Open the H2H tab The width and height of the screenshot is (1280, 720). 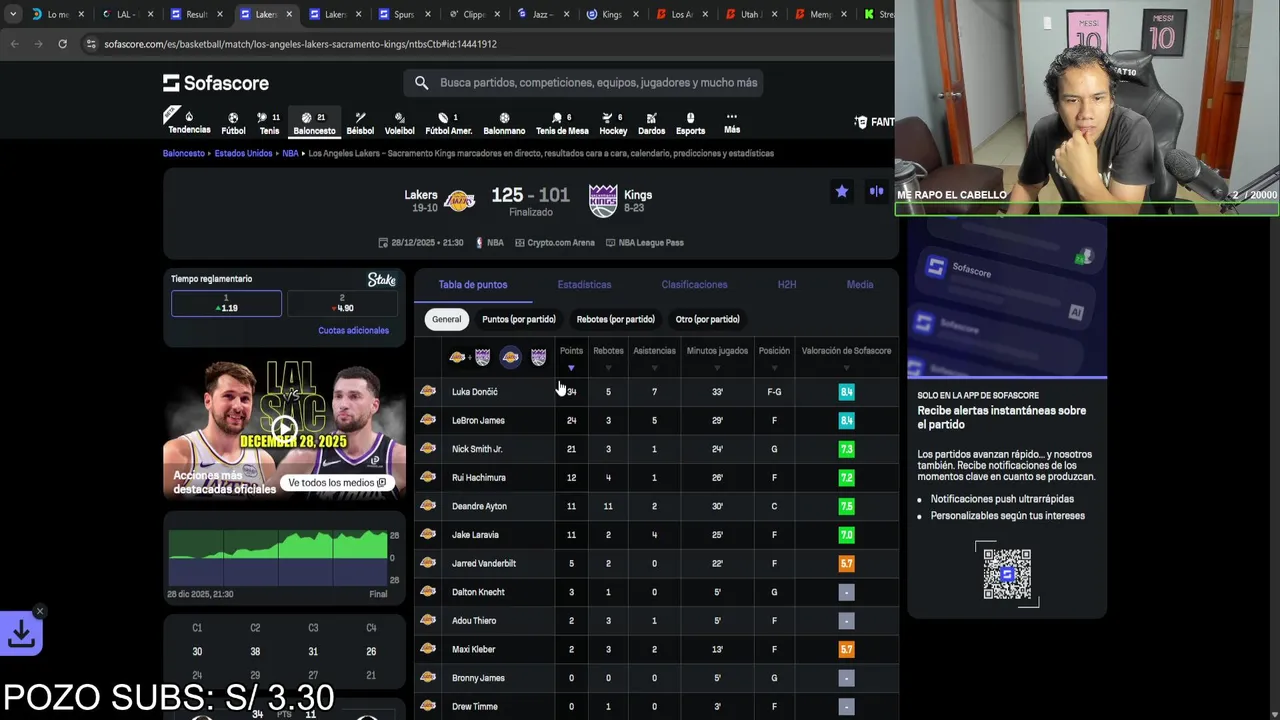point(787,285)
